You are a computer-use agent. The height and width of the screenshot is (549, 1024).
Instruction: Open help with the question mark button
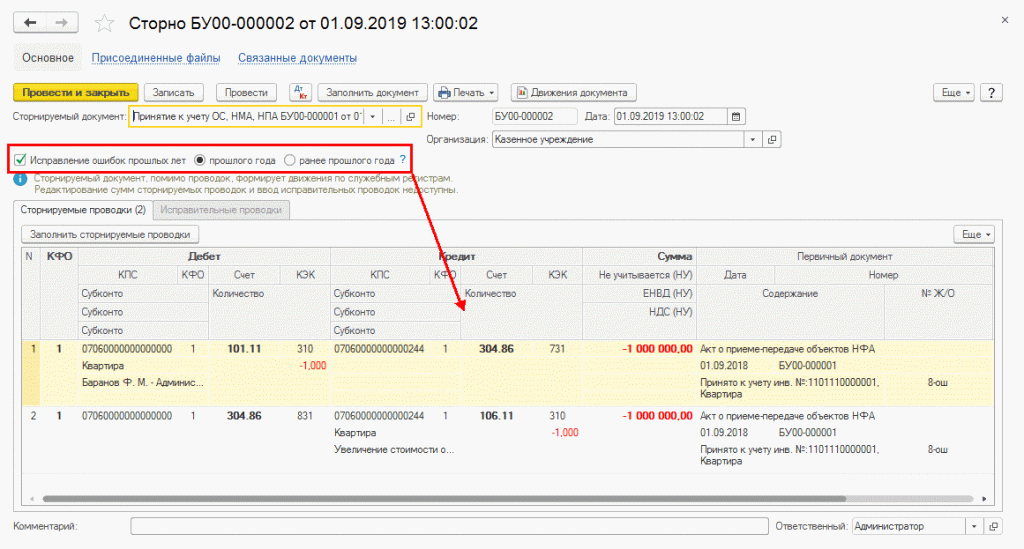coord(991,93)
